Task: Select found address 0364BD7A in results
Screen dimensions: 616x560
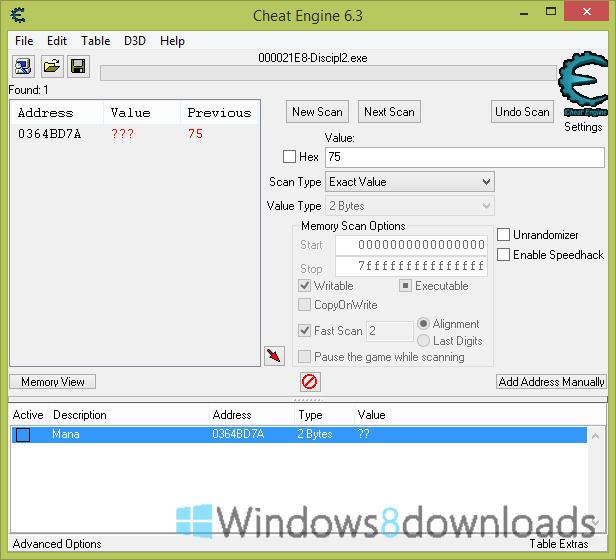Action: pos(50,134)
